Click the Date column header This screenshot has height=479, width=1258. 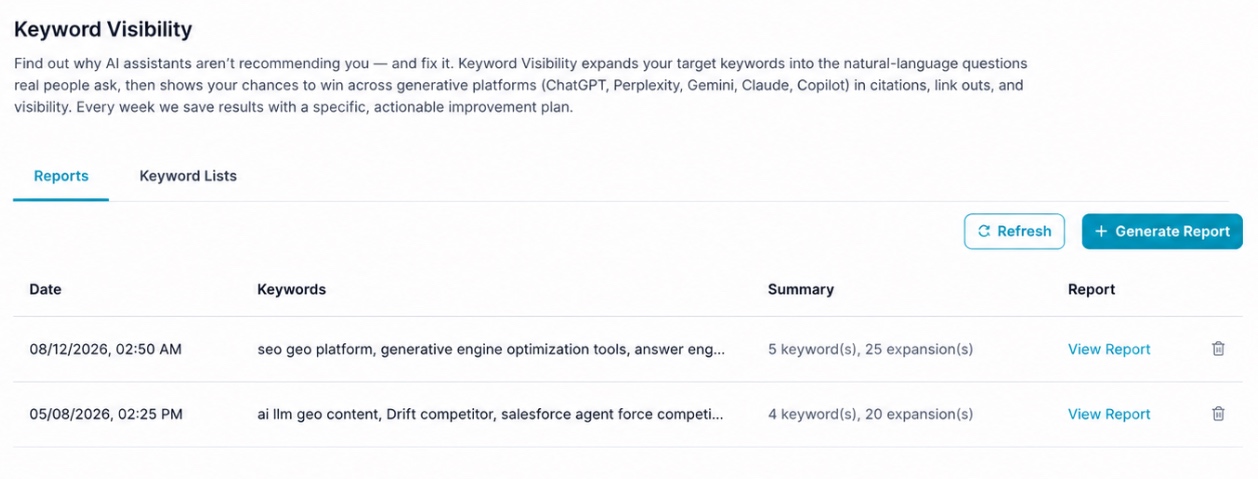(45, 289)
